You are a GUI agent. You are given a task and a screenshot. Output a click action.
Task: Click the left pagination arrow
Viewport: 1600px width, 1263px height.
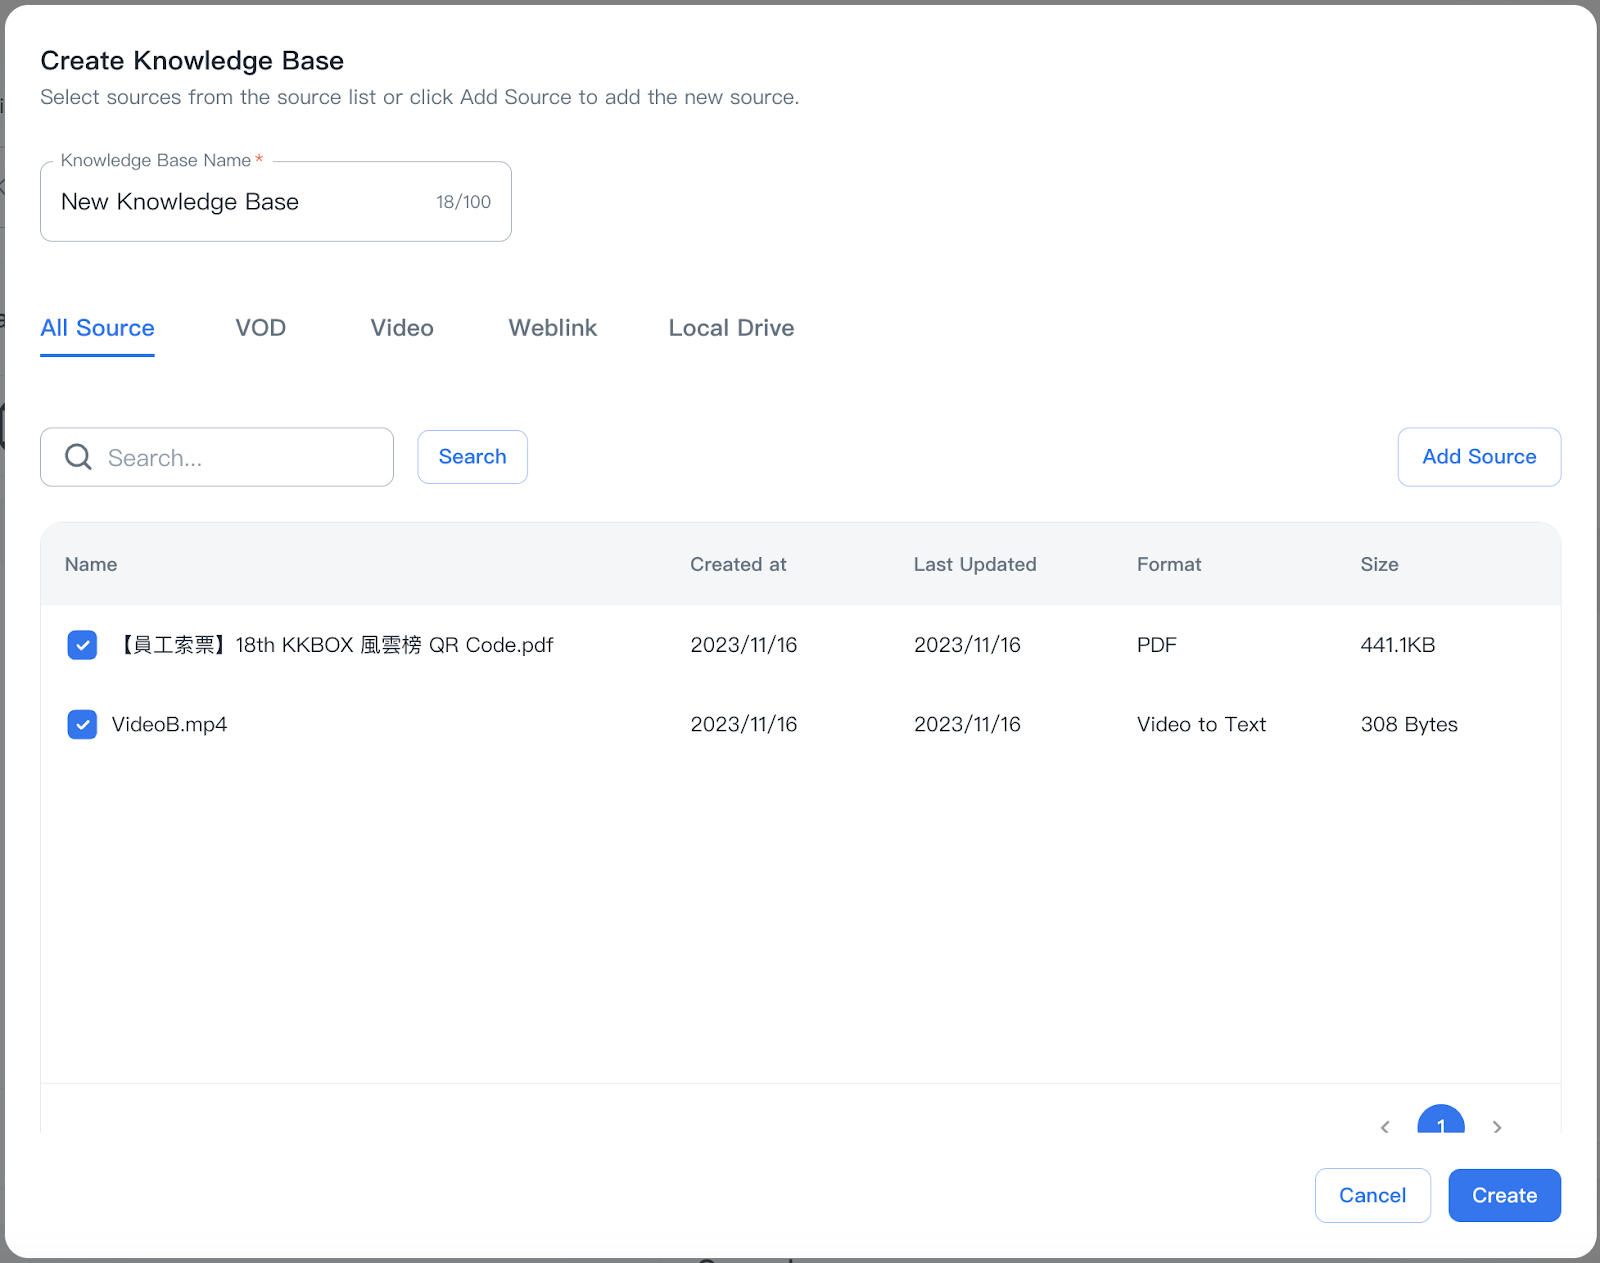[1384, 1127]
